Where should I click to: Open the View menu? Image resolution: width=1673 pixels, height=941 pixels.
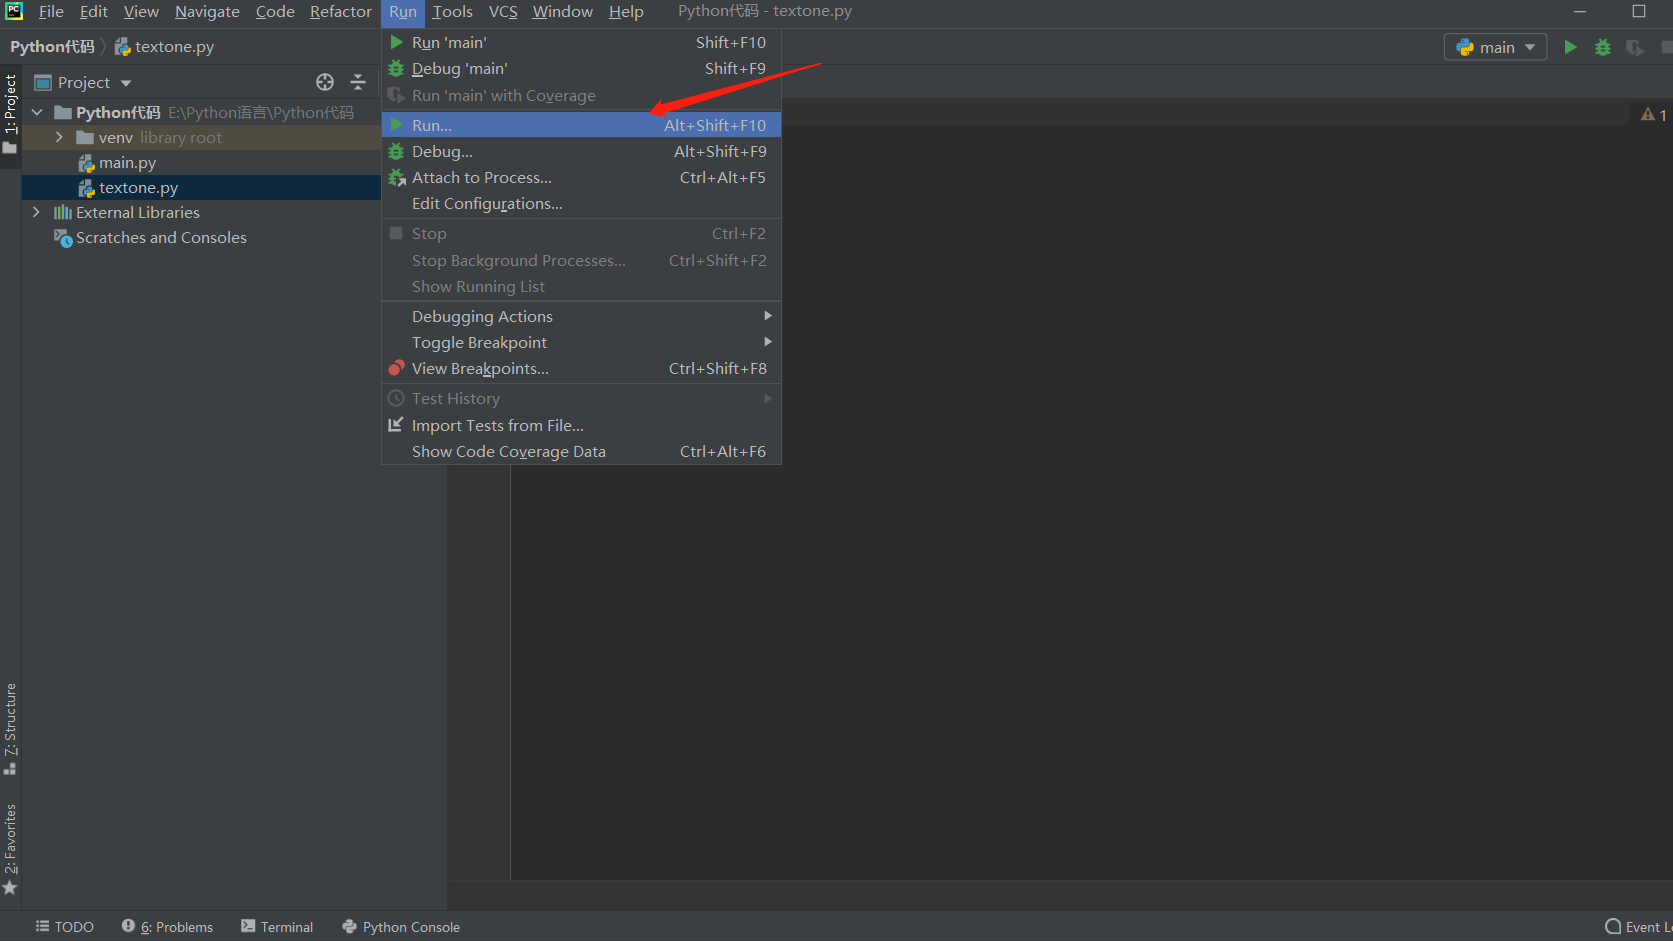(x=141, y=12)
